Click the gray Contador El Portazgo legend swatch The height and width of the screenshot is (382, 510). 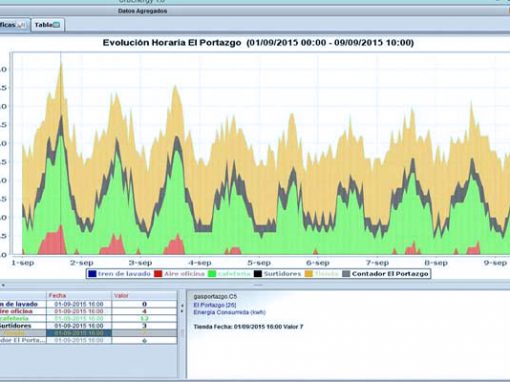[346, 274]
